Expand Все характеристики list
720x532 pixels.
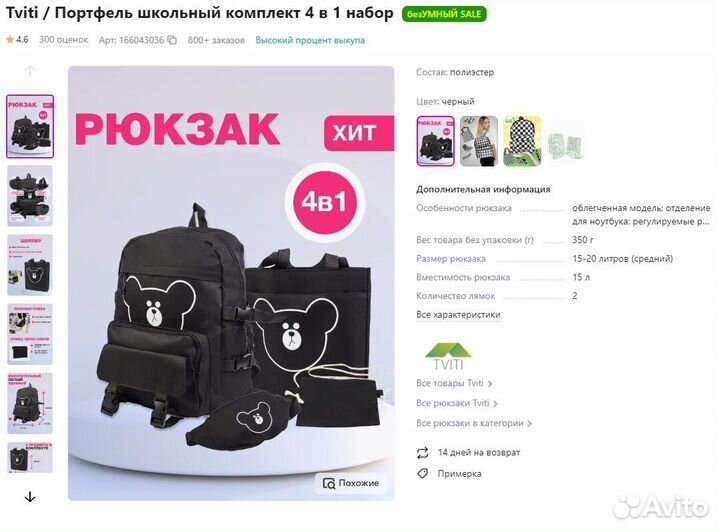(458, 314)
